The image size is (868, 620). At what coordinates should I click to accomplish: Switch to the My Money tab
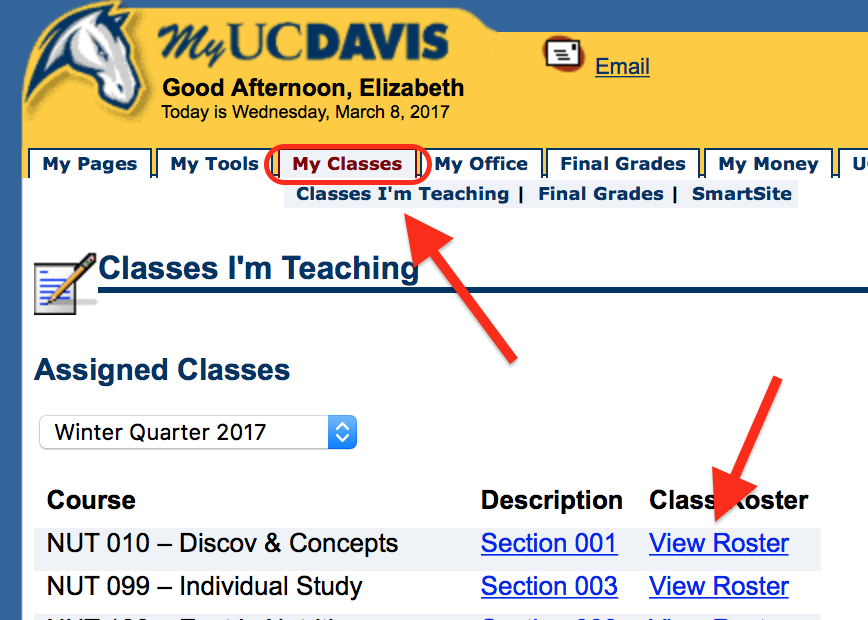[x=768, y=164]
